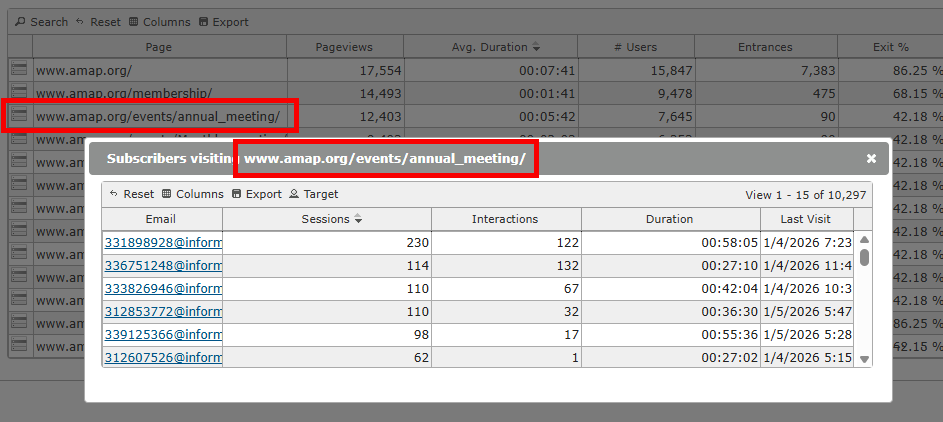This screenshot has height=422, width=943.
Task: Open row icon for membership page
Action: pos(19,93)
